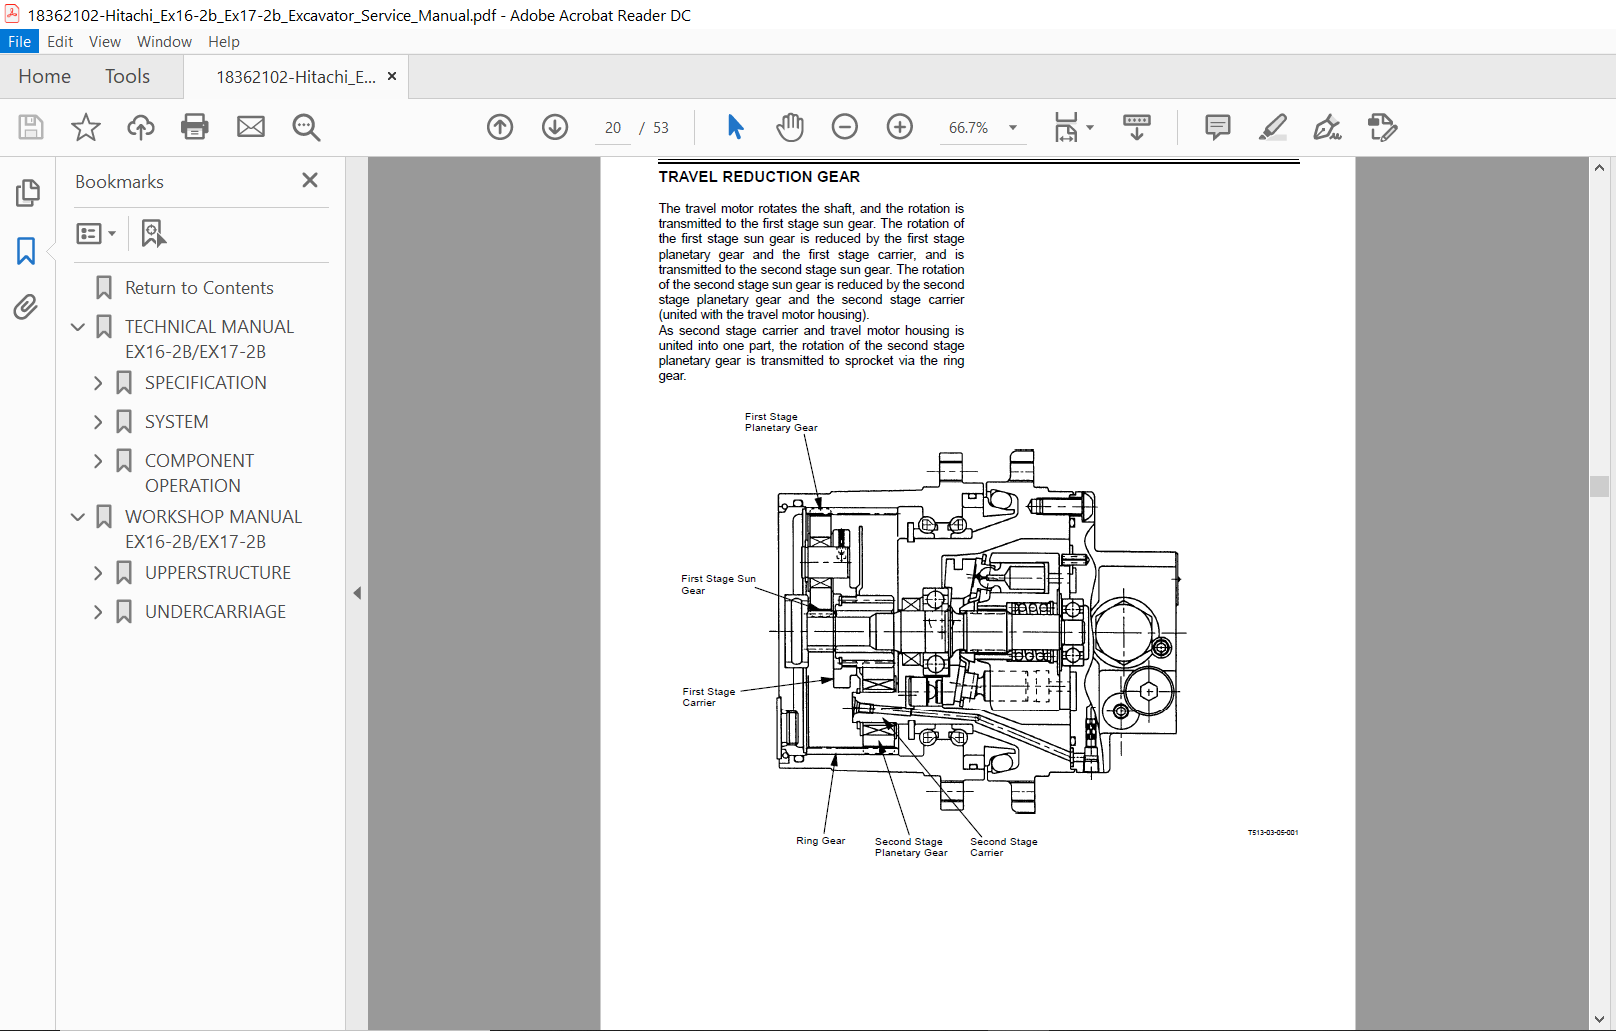Click scrollbar up arrow
The width and height of the screenshot is (1616, 1031).
[x=1599, y=168]
